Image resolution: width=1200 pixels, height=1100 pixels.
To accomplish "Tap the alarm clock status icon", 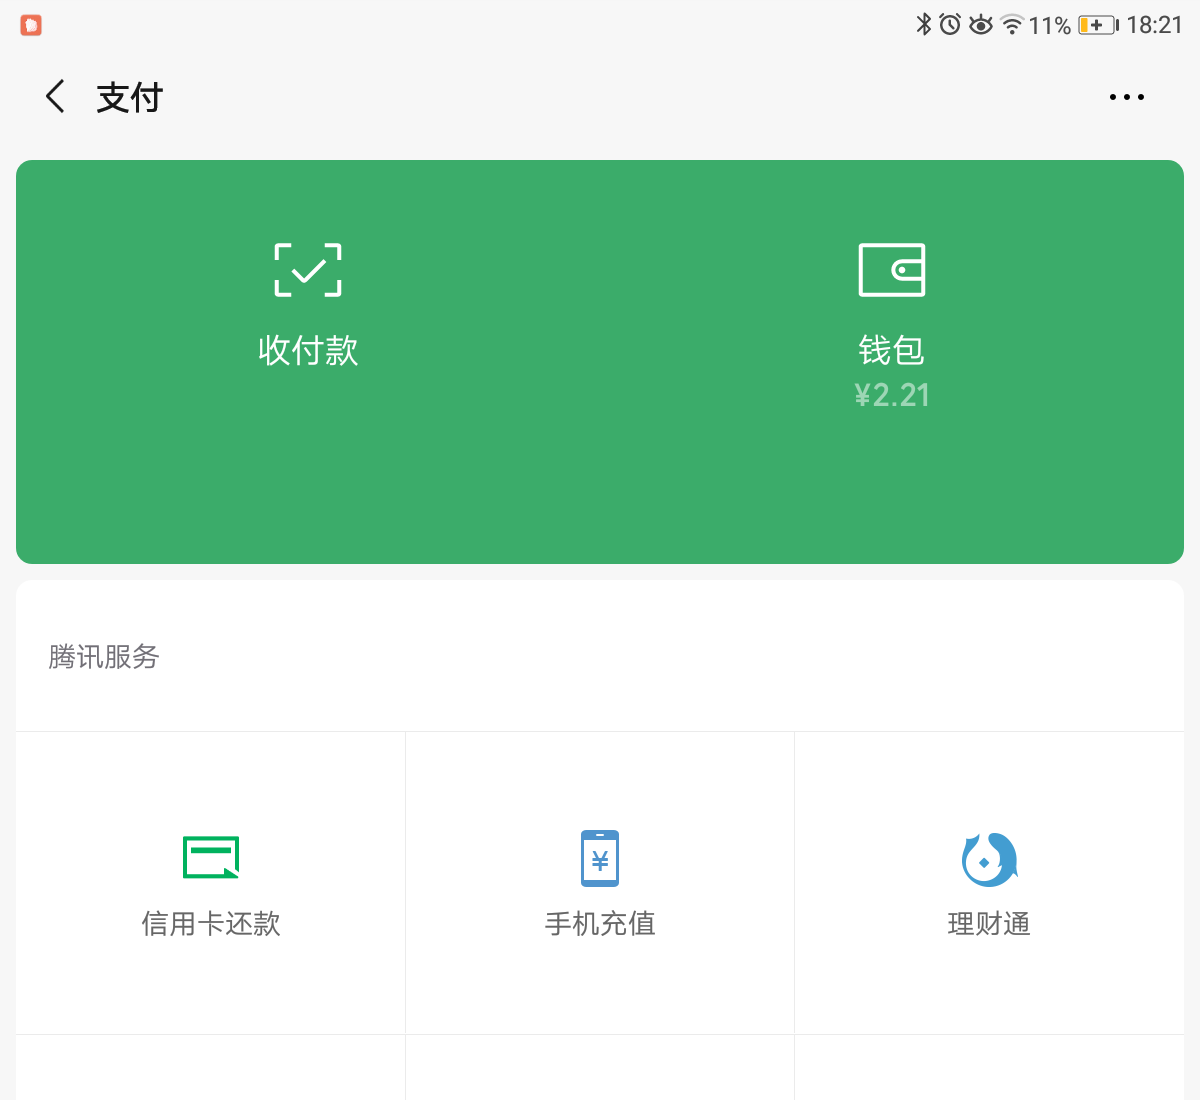I will point(950,24).
